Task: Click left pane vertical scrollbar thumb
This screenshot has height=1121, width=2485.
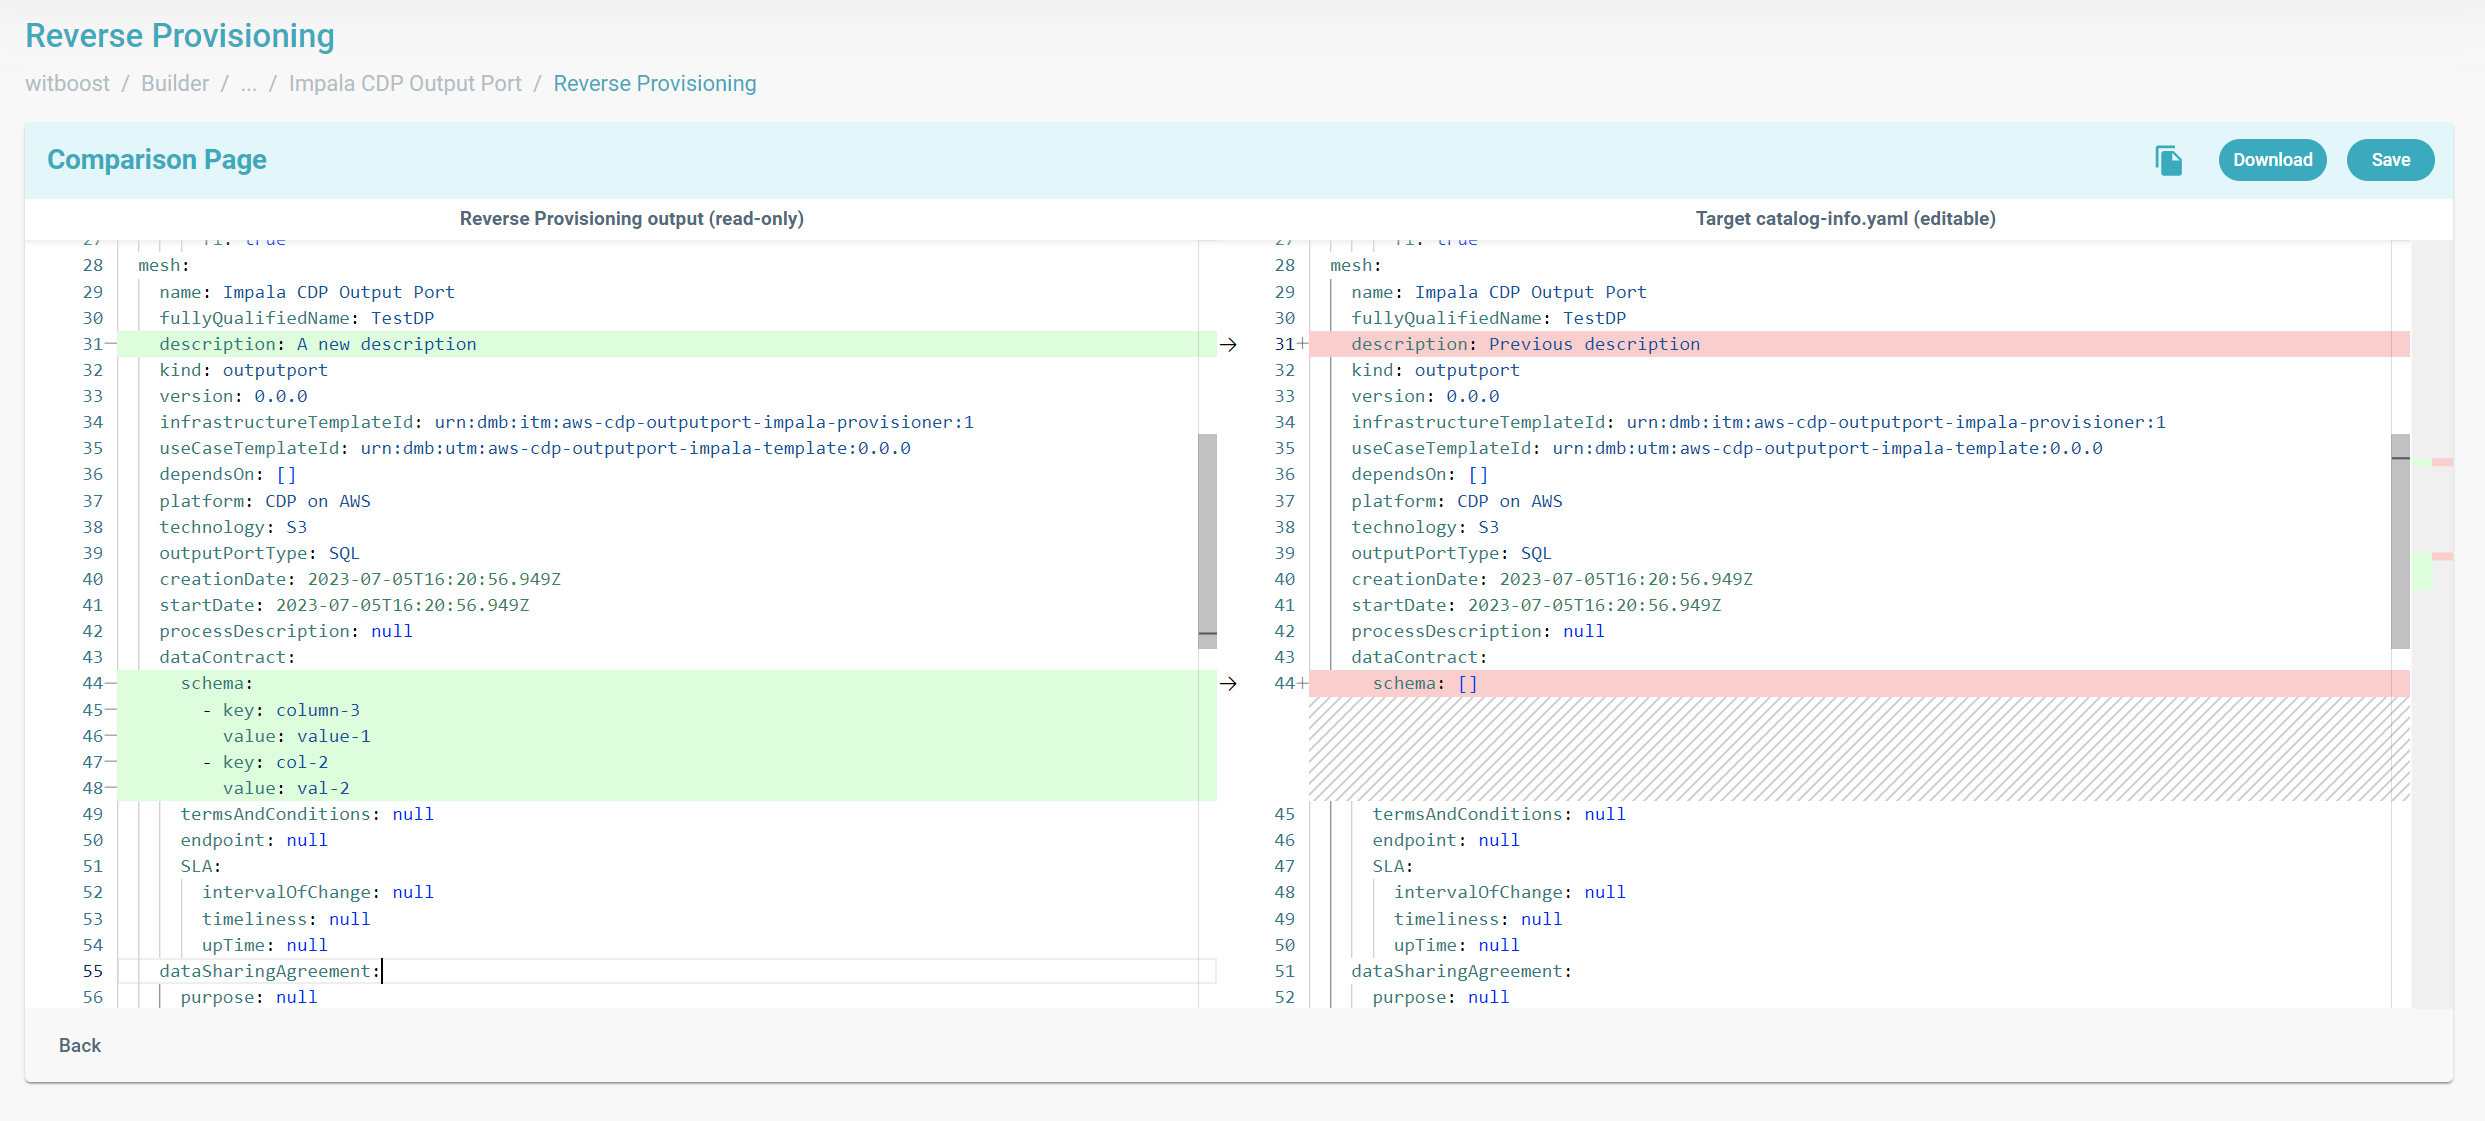Action: coord(1207,540)
